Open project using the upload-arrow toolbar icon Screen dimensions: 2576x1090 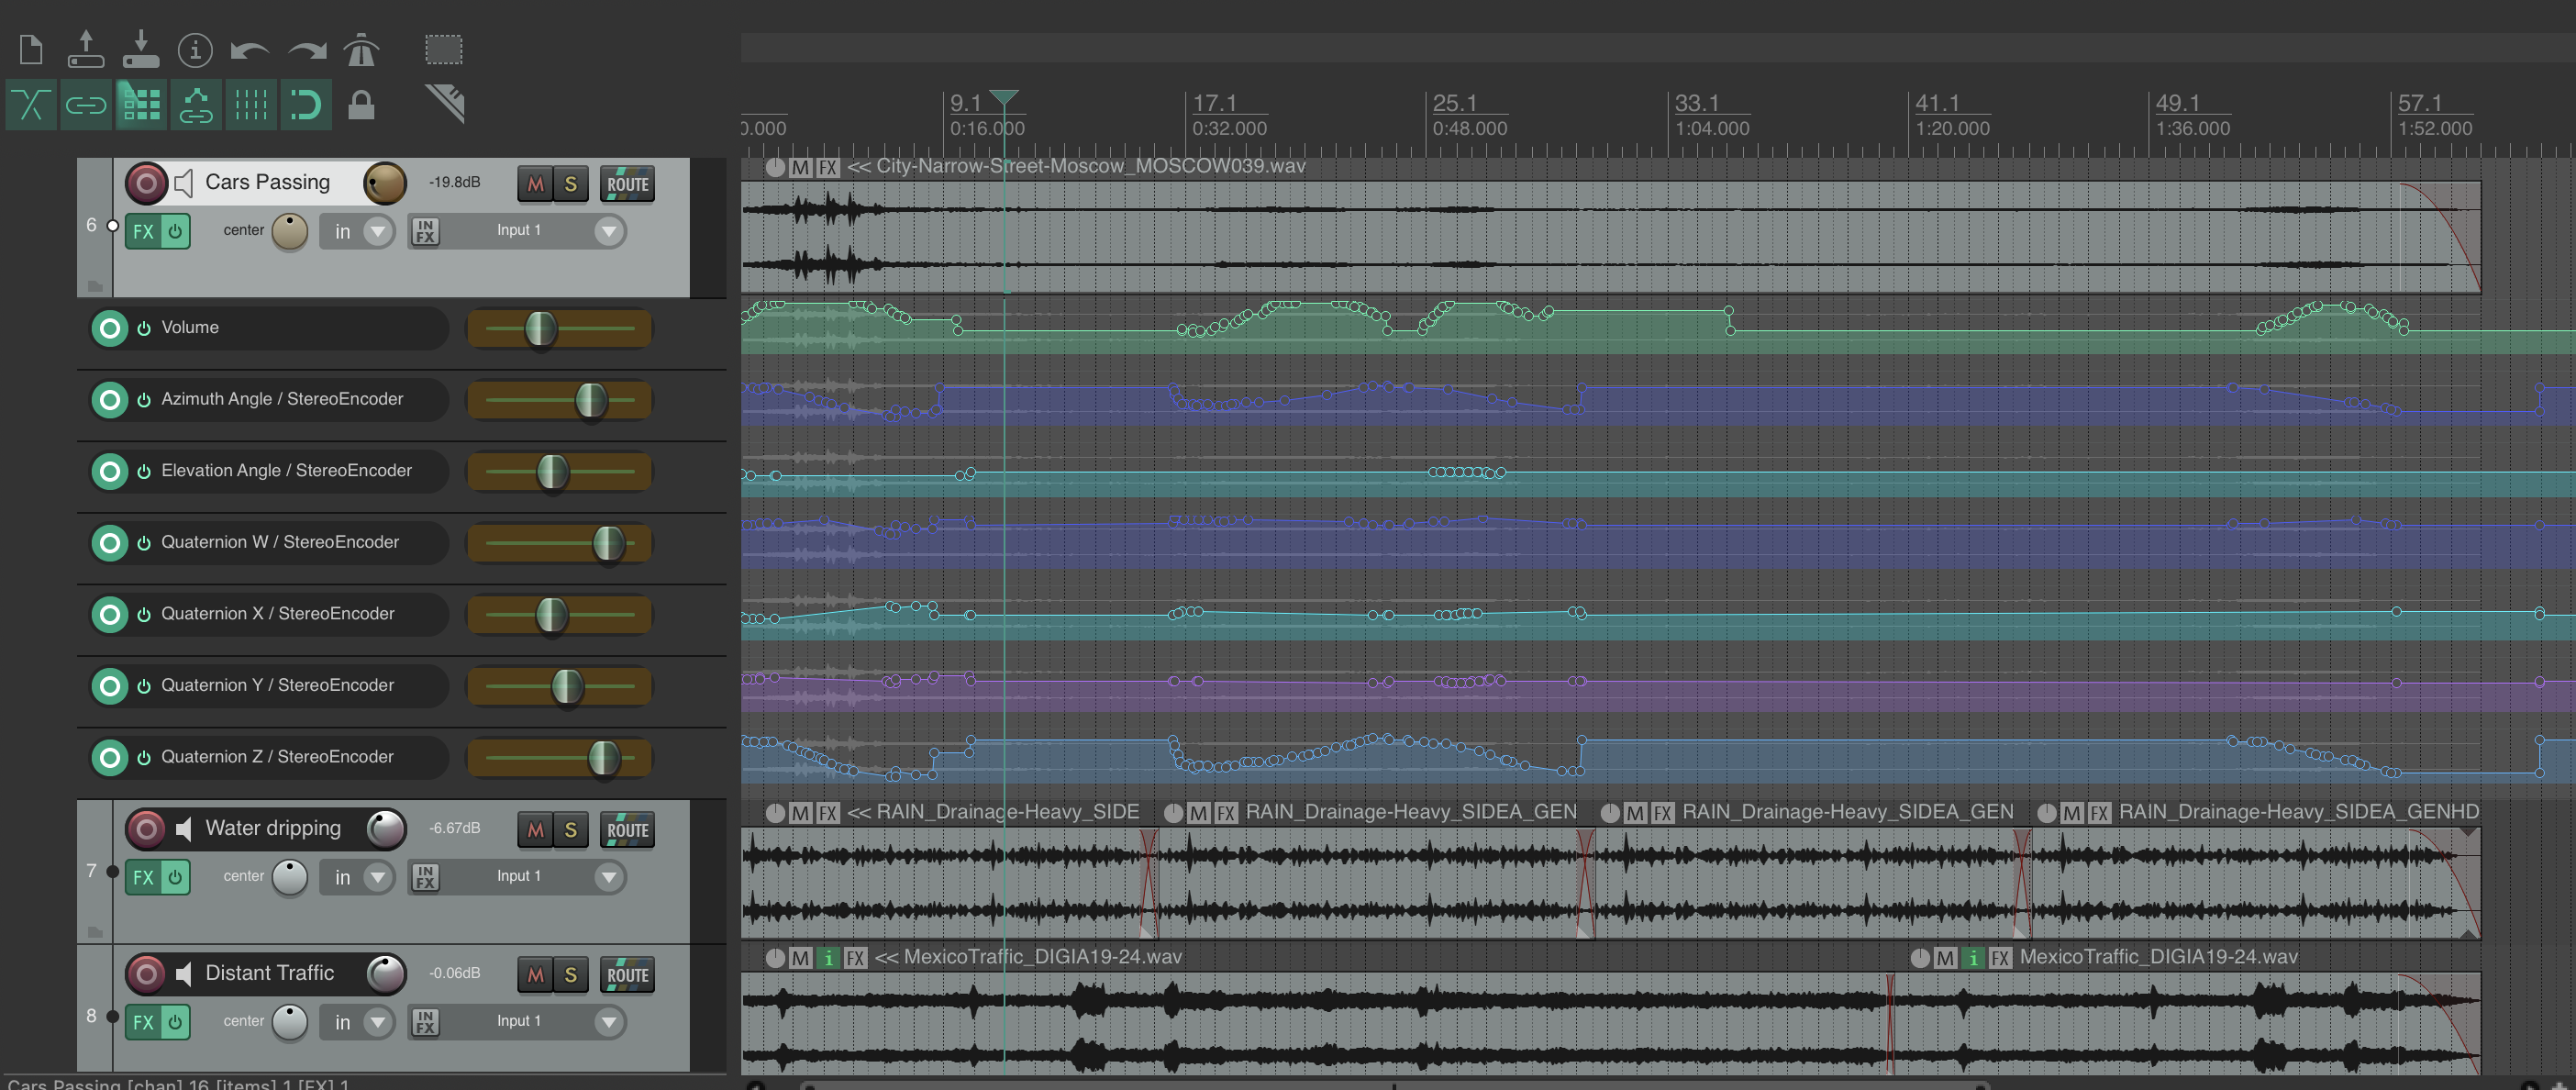(86, 49)
